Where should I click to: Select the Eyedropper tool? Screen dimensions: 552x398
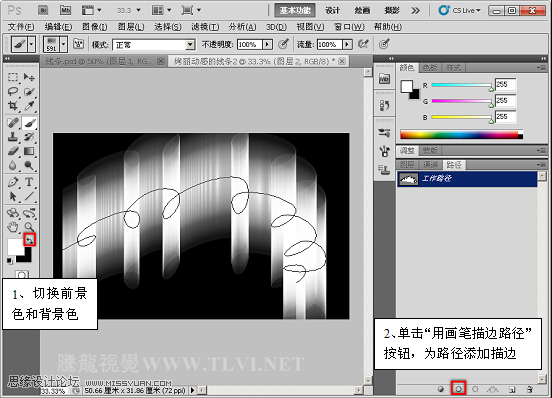coord(29,106)
